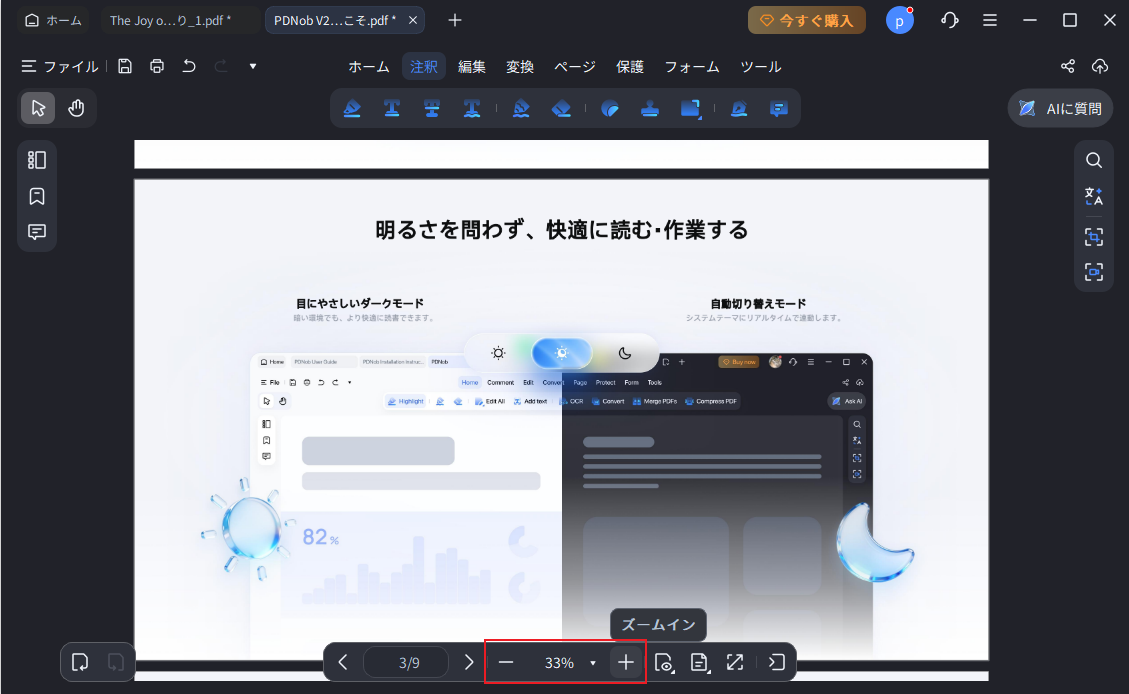Enable full screen reading mode

click(x=735, y=662)
